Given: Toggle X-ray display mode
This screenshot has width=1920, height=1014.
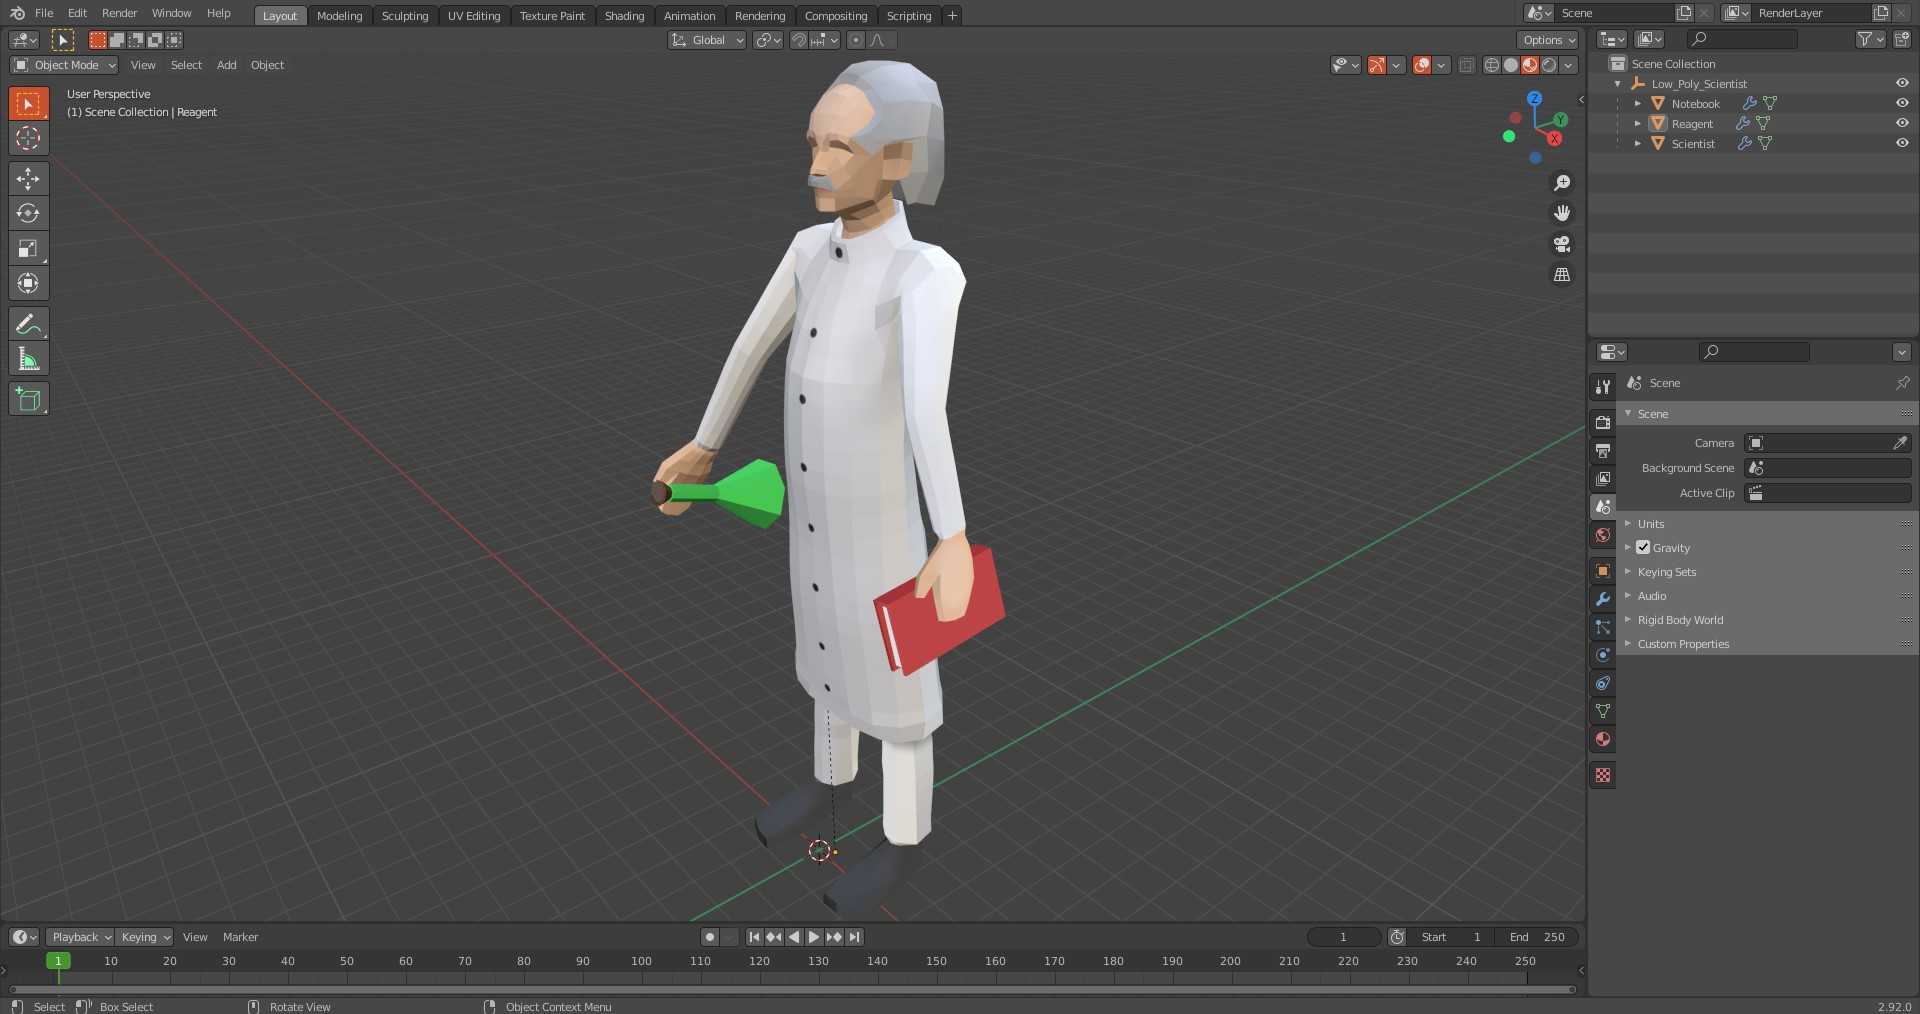Looking at the screenshot, I should (x=1466, y=65).
